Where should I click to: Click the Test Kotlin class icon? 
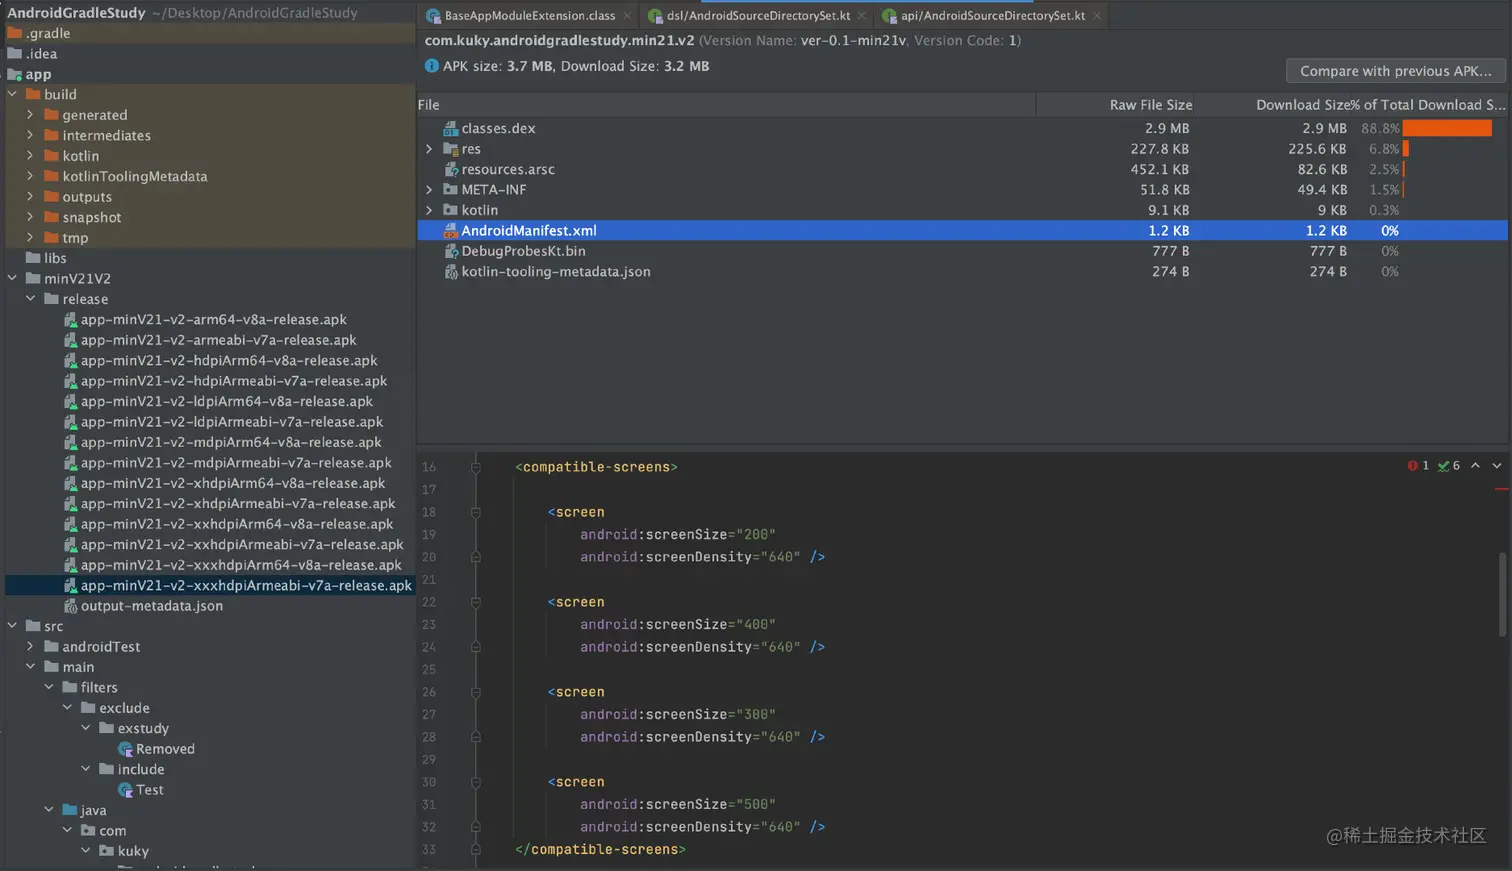[126, 790]
